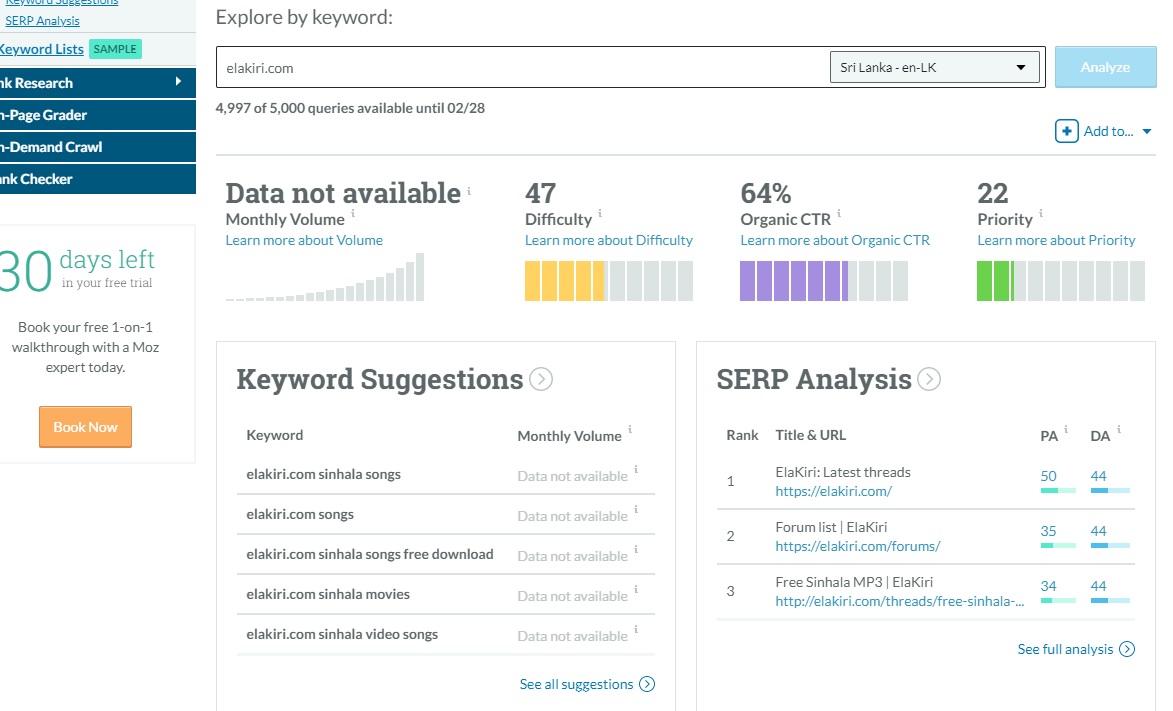
Task: Click info icon by Monthly Volume column header
Action: (x=630, y=430)
